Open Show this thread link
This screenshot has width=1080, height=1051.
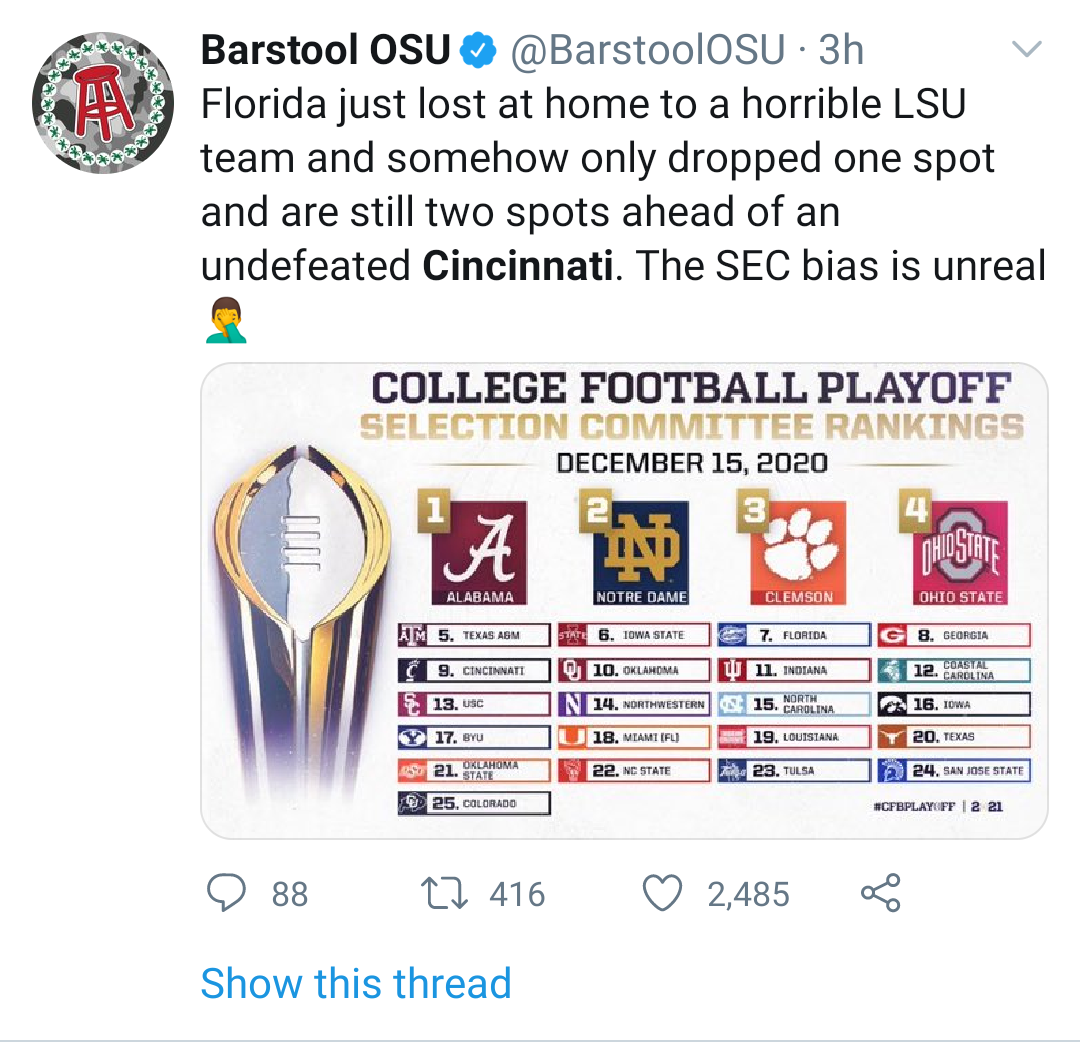[x=355, y=983]
